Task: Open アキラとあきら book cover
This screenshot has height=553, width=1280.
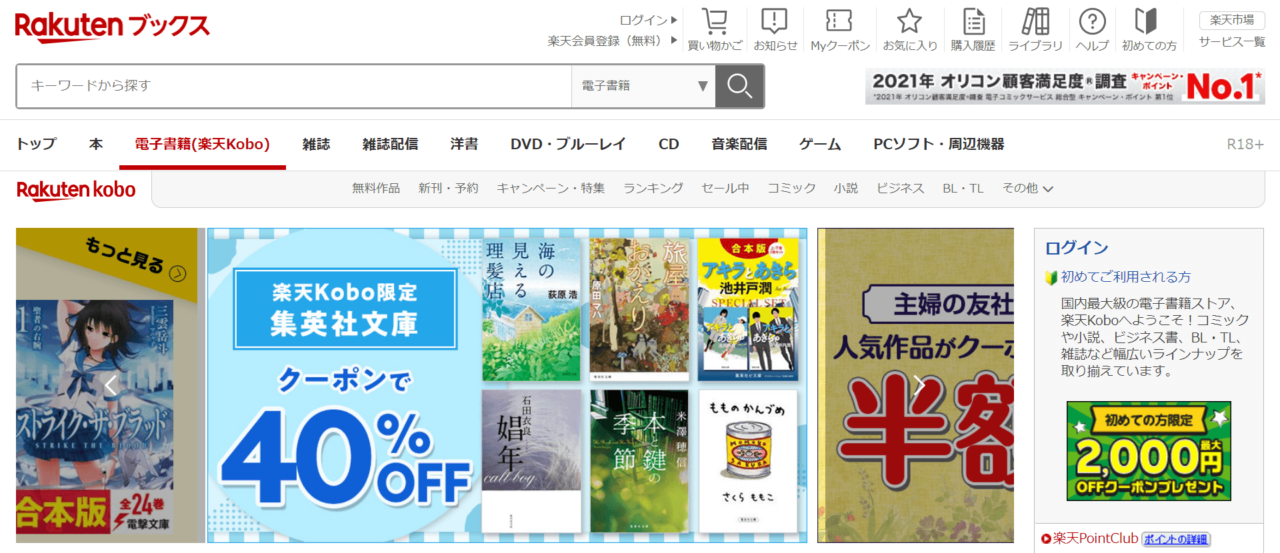Action: [747, 309]
